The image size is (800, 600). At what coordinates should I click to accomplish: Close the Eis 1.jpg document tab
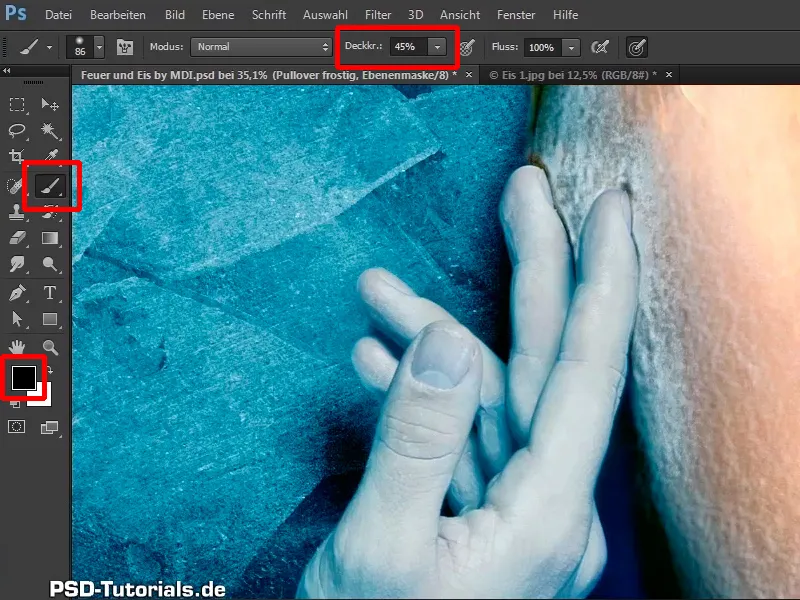click(x=669, y=75)
